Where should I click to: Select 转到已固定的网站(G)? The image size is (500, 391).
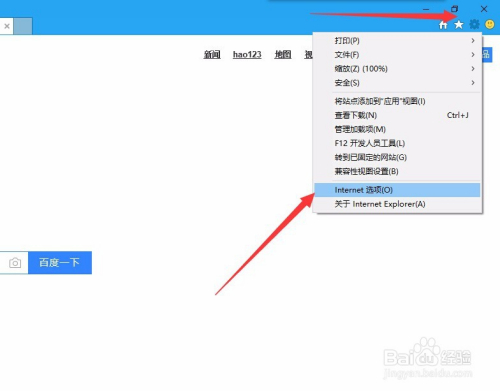point(398,157)
